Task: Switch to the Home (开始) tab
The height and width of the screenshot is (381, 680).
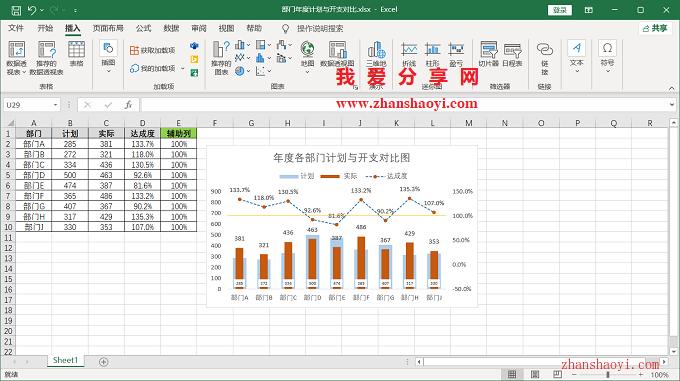Action: click(x=45, y=28)
